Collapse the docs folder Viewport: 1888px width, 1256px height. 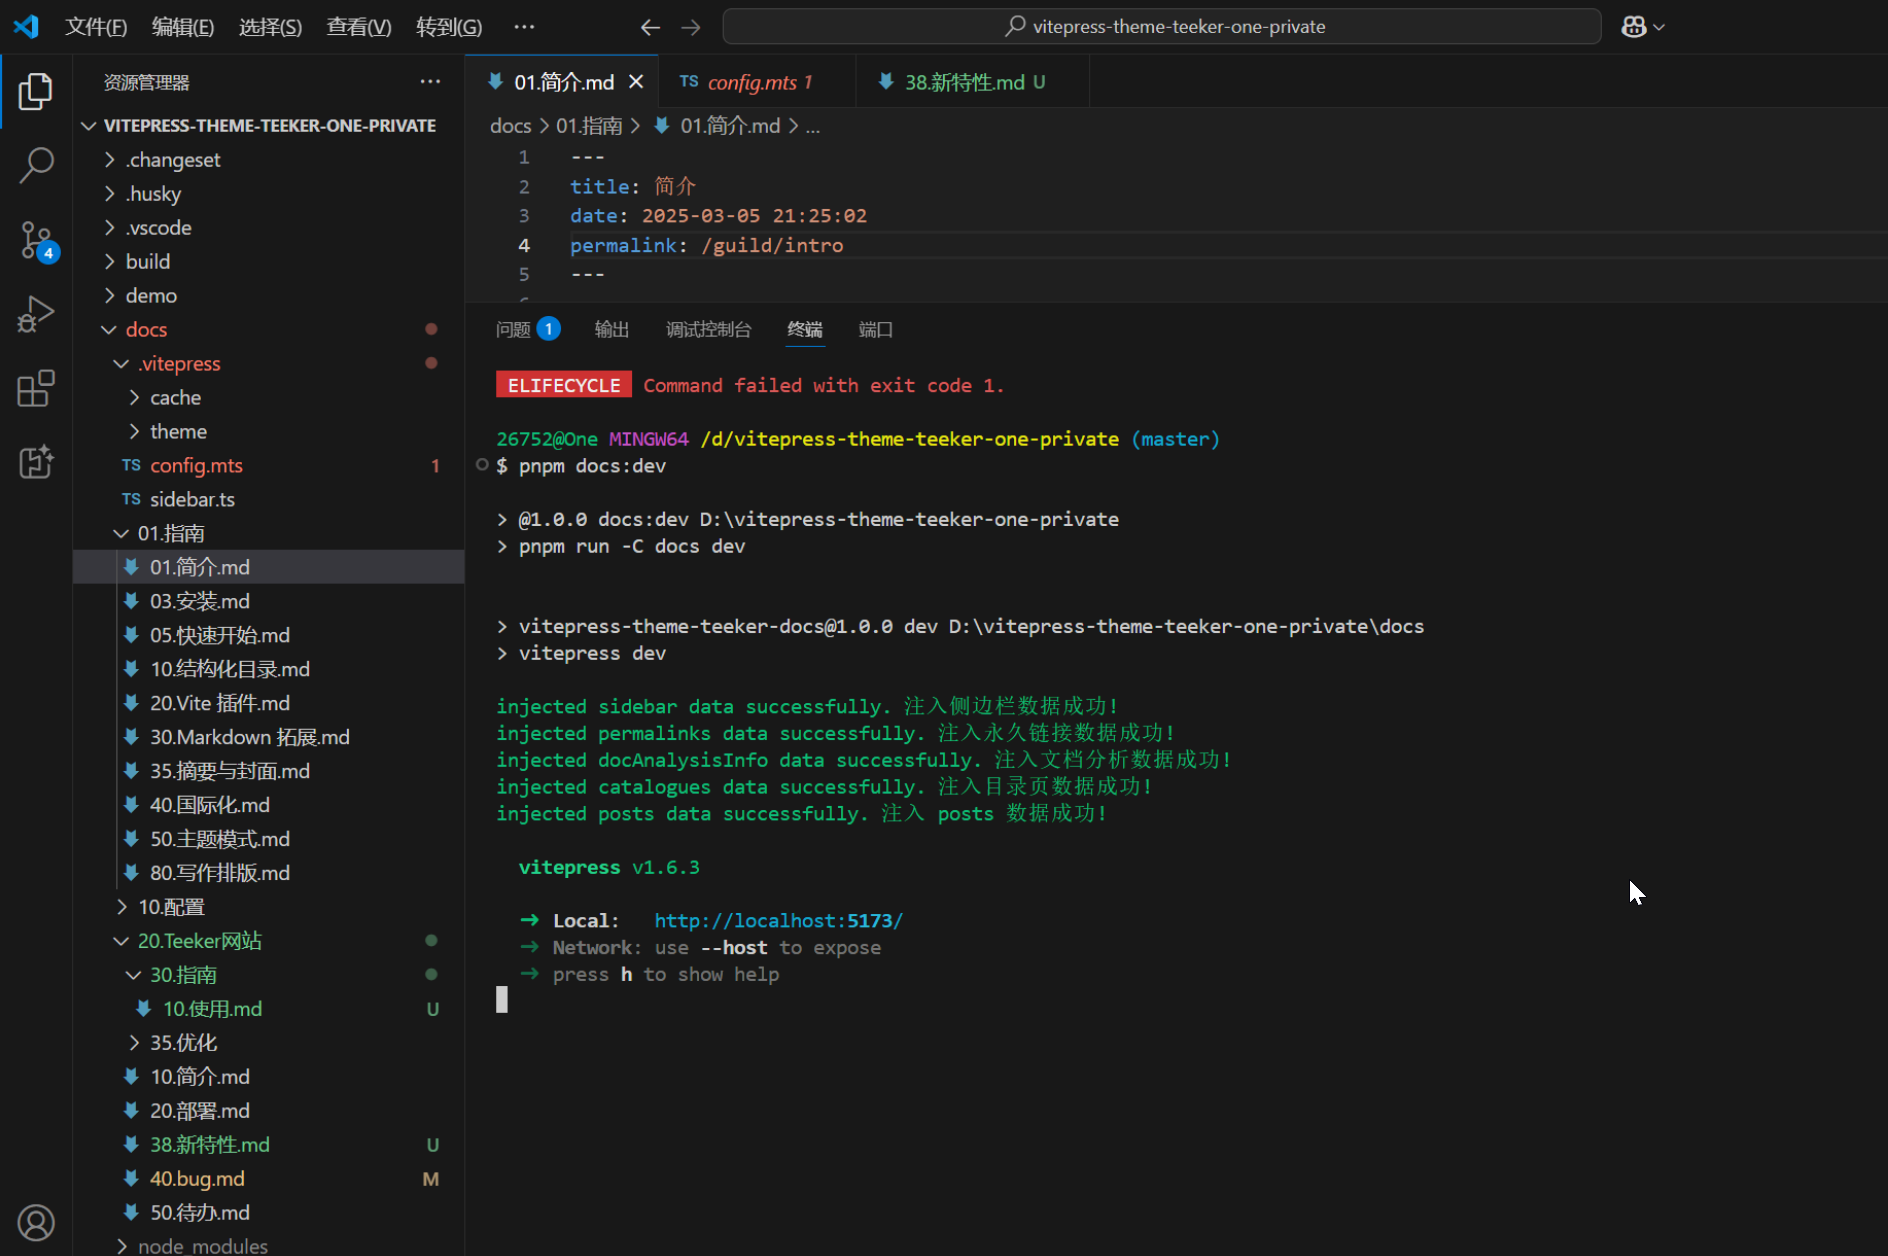(268, 329)
